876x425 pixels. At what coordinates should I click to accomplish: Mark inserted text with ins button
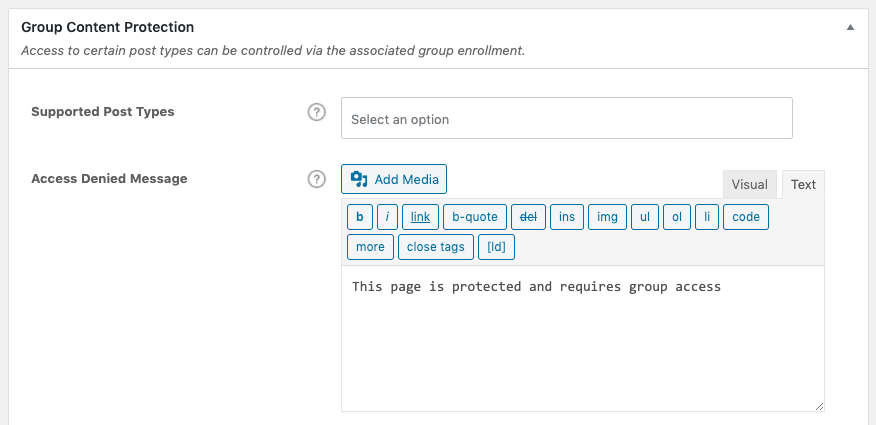566,217
